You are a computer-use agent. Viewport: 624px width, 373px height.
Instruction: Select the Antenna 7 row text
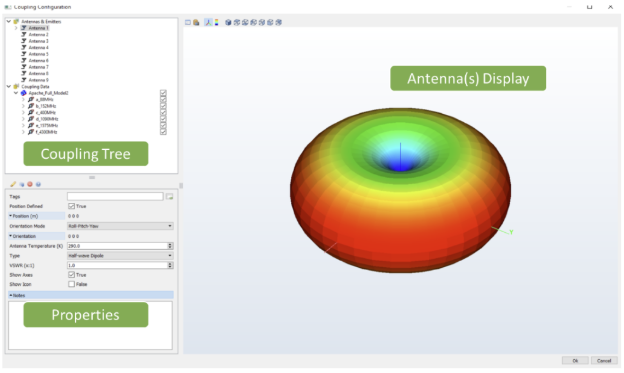click(x=38, y=67)
